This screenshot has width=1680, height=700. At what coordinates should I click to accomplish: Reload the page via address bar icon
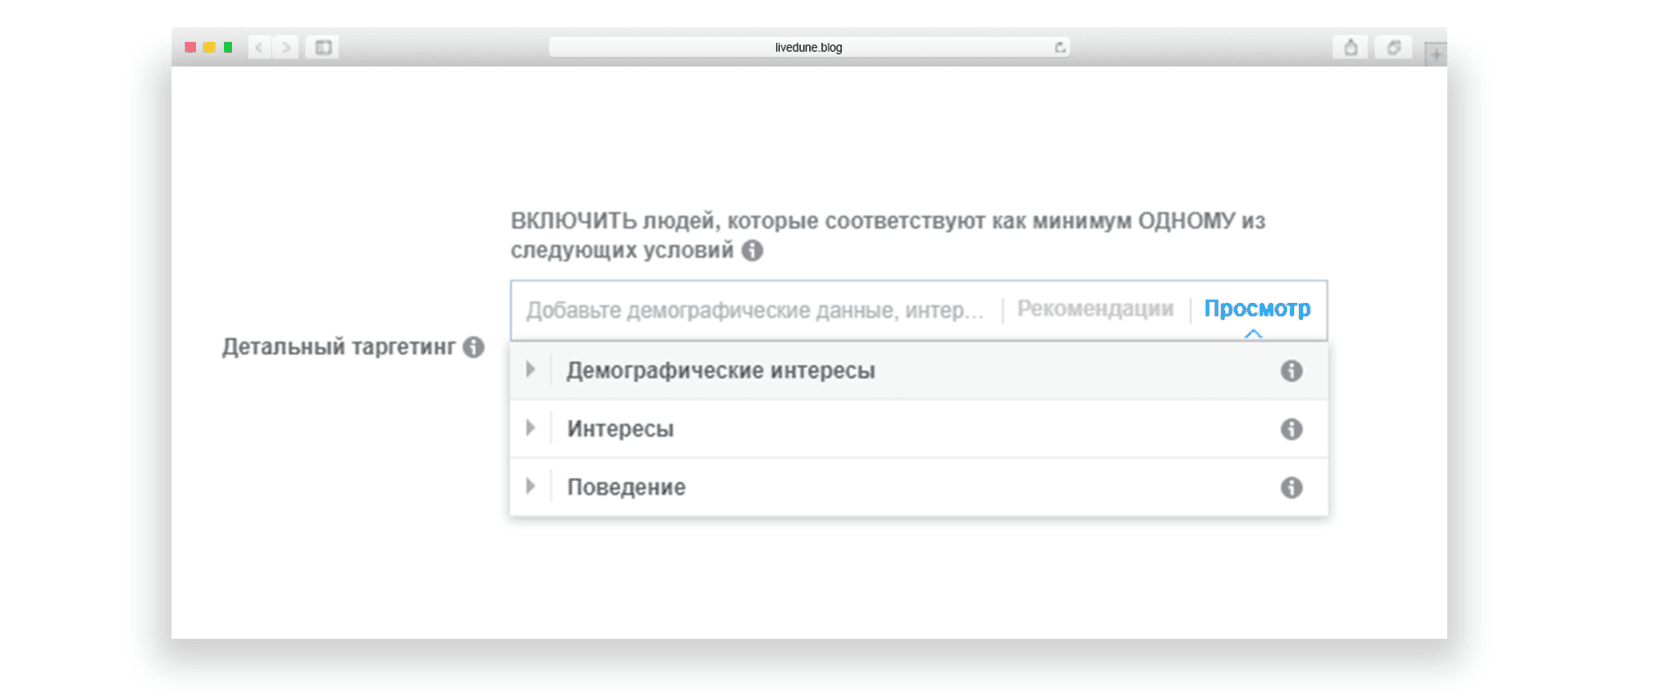pos(1059,47)
